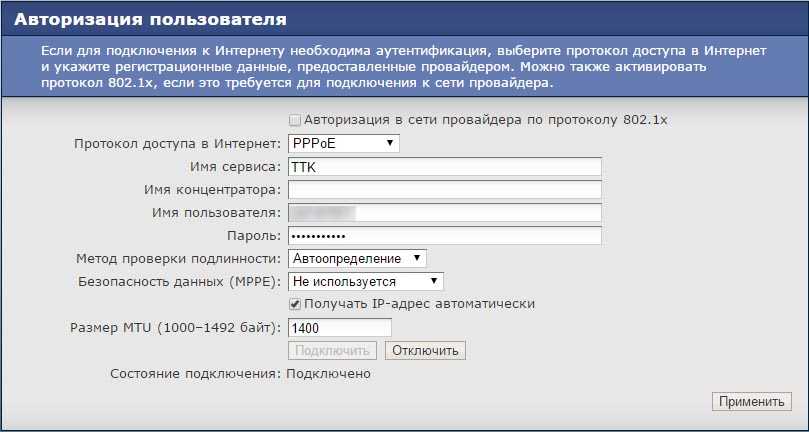809x432 pixels.
Task: Uncheck automatic IP address checkbox
Action: (x=295, y=304)
